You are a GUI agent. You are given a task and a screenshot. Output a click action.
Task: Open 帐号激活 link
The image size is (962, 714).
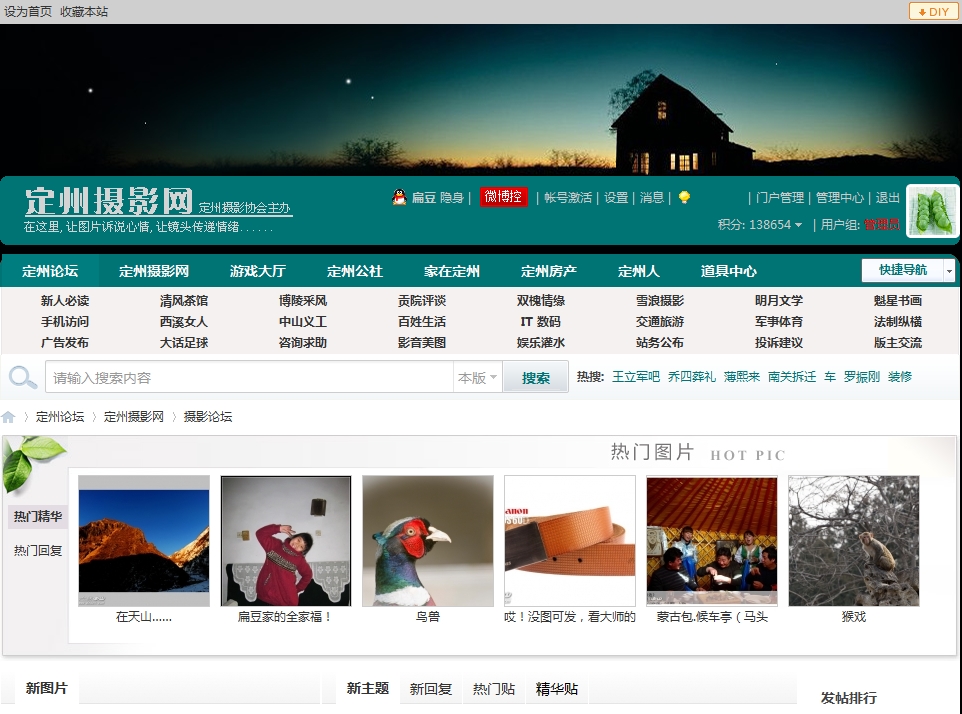[x=568, y=198]
